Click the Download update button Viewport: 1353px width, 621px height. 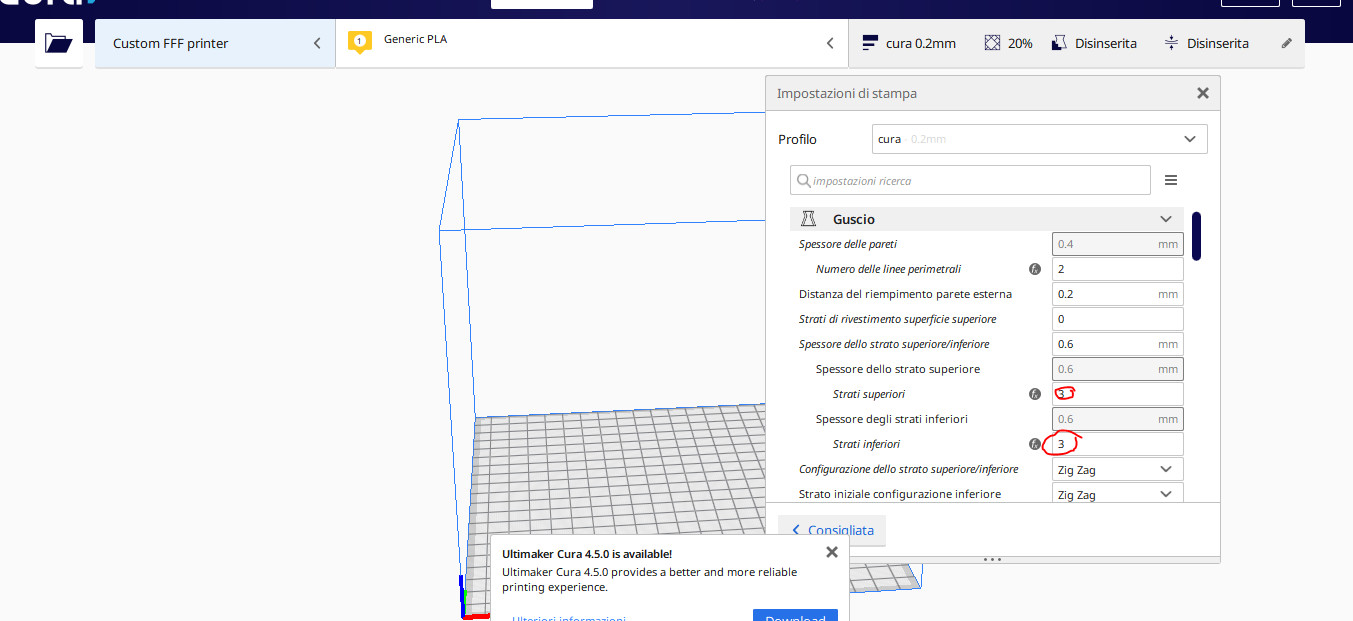pyautogui.click(x=795, y=615)
